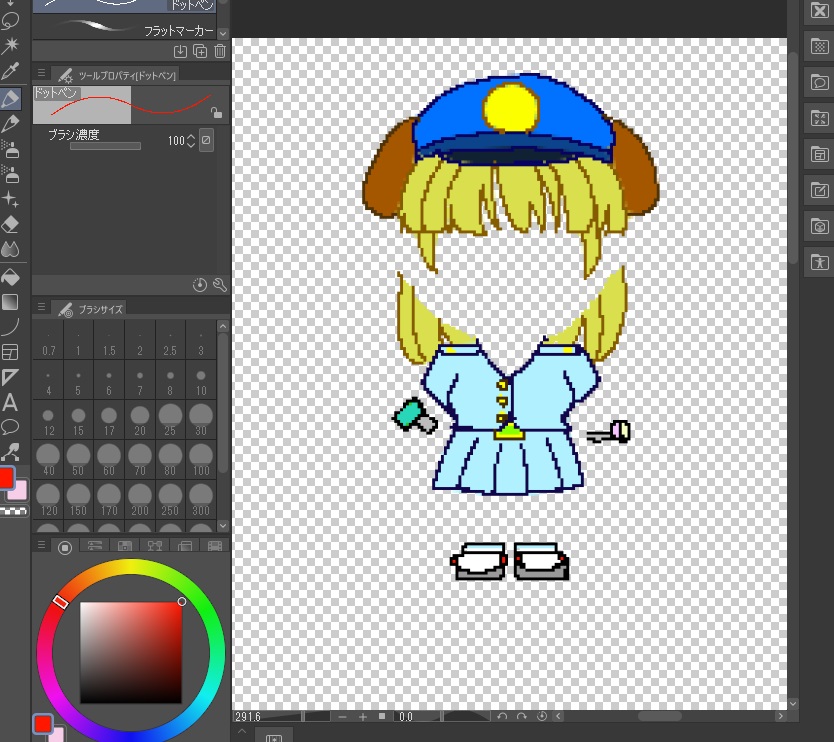834x742 pixels.
Task: Choose brush size 200
Action: (139, 499)
